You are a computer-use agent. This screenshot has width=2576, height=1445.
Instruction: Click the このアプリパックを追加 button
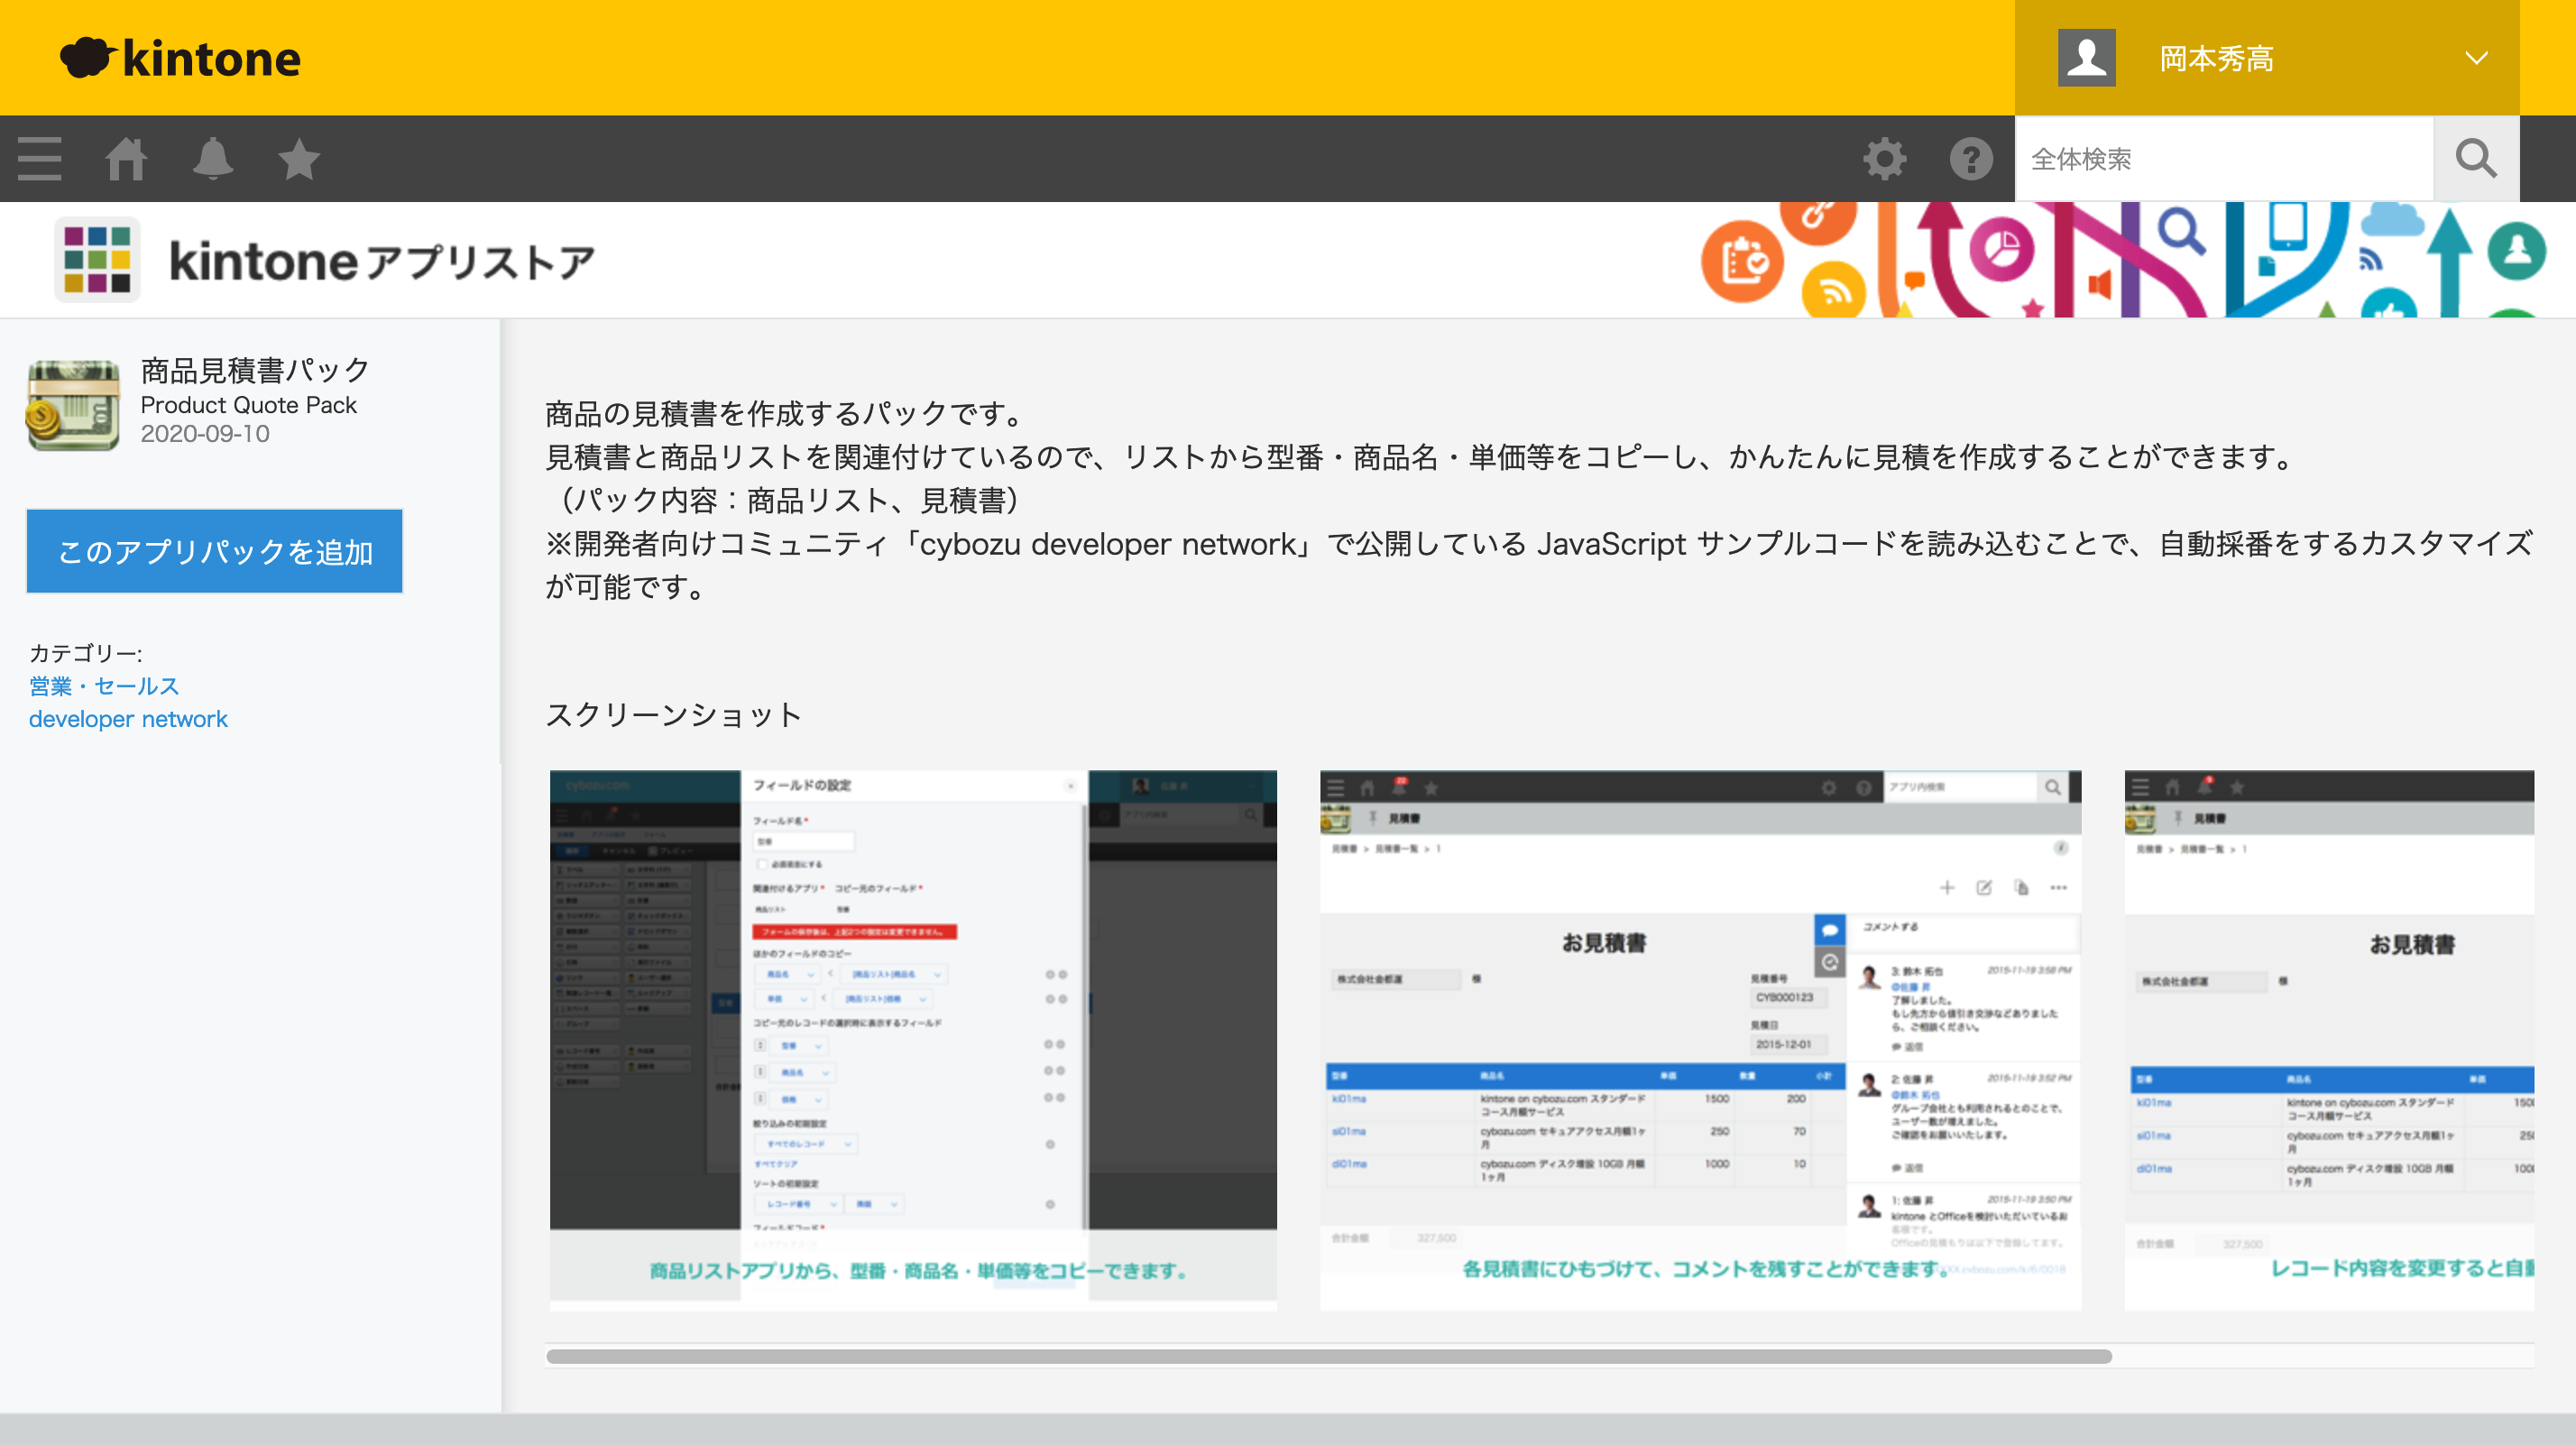click(213, 551)
